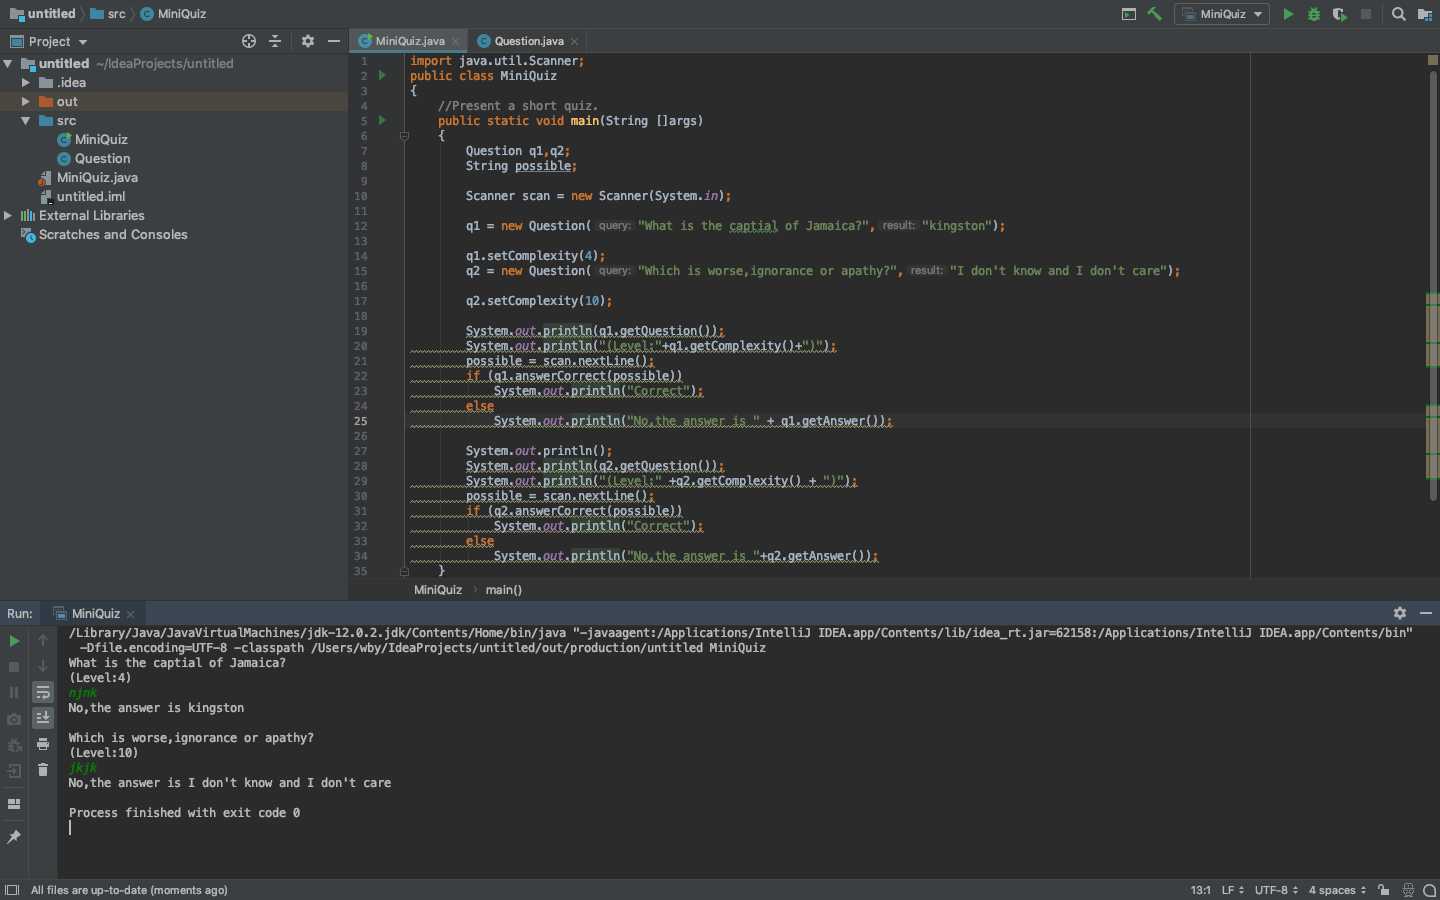Click main() in editor breadcrumb
The image size is (1440, 900).
click(x=503, y=590)
